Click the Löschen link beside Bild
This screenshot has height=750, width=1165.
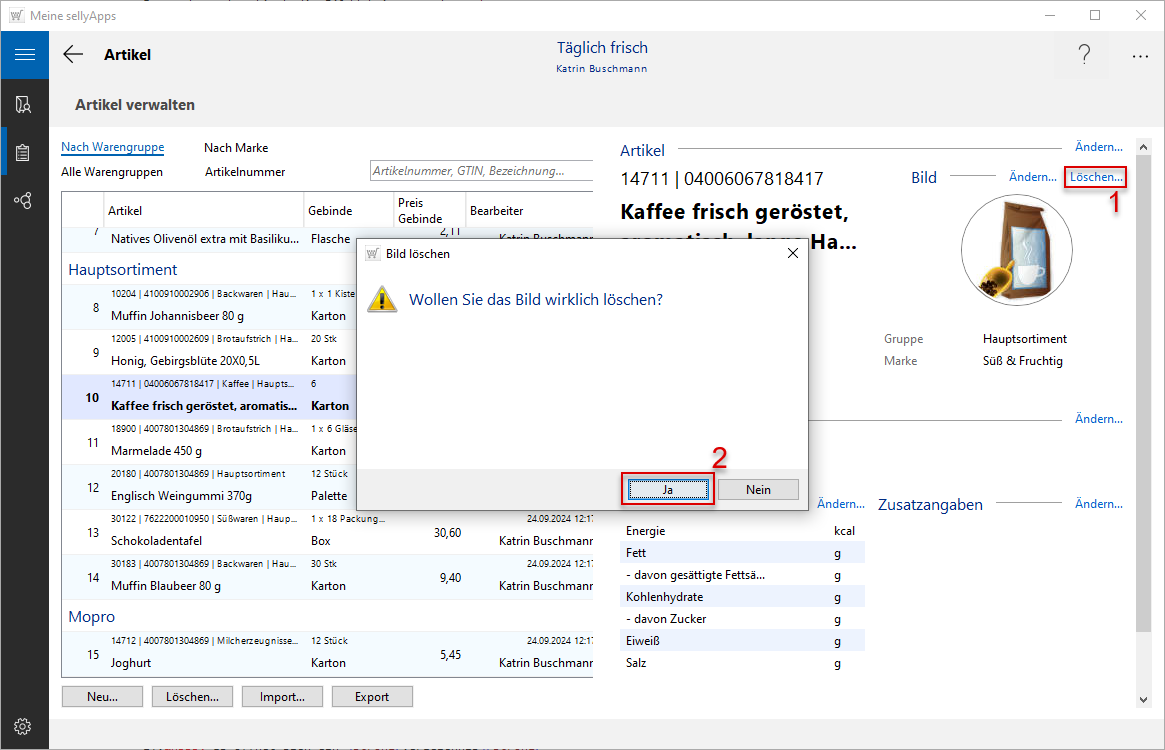[x=1096, y=177]
